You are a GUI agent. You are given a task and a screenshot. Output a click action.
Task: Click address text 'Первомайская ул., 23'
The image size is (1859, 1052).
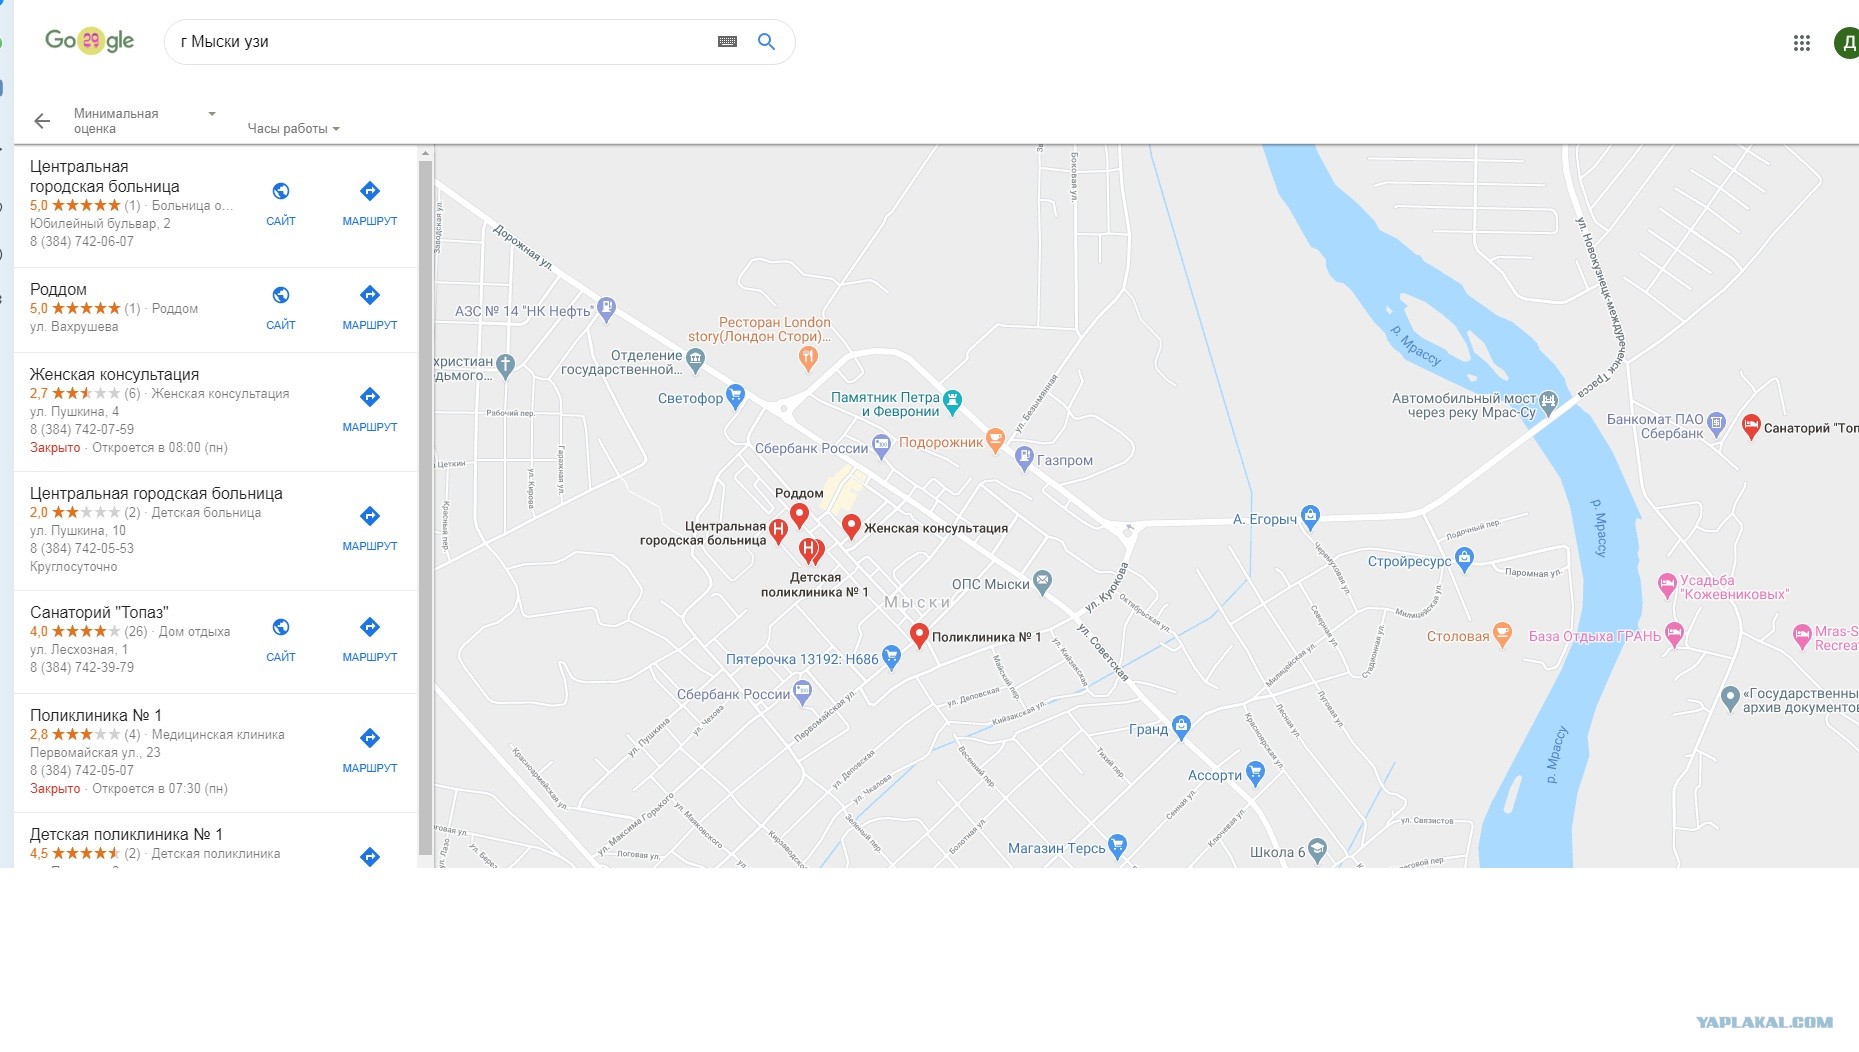click(95, 752)
